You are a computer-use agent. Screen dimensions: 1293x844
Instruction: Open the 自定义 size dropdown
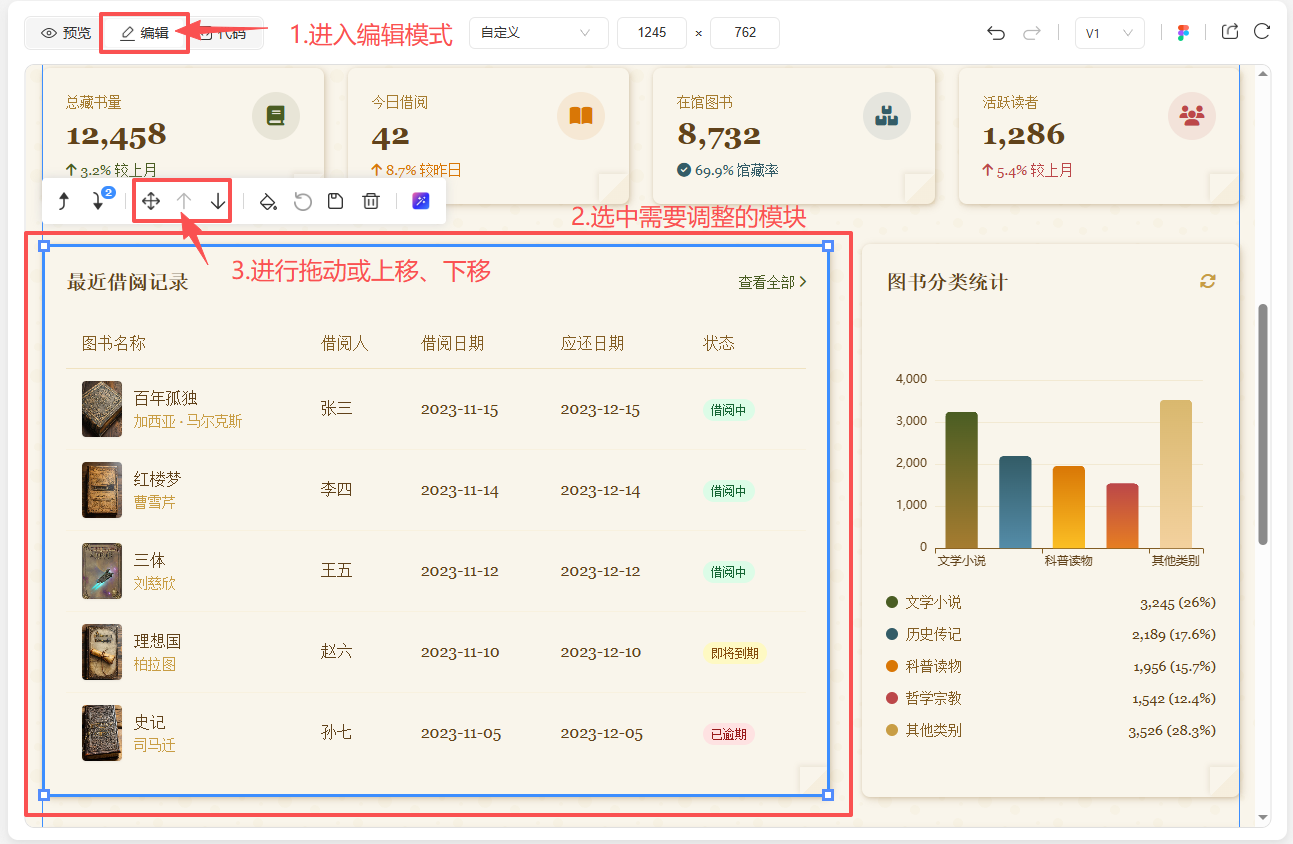[x=538, y=33]
